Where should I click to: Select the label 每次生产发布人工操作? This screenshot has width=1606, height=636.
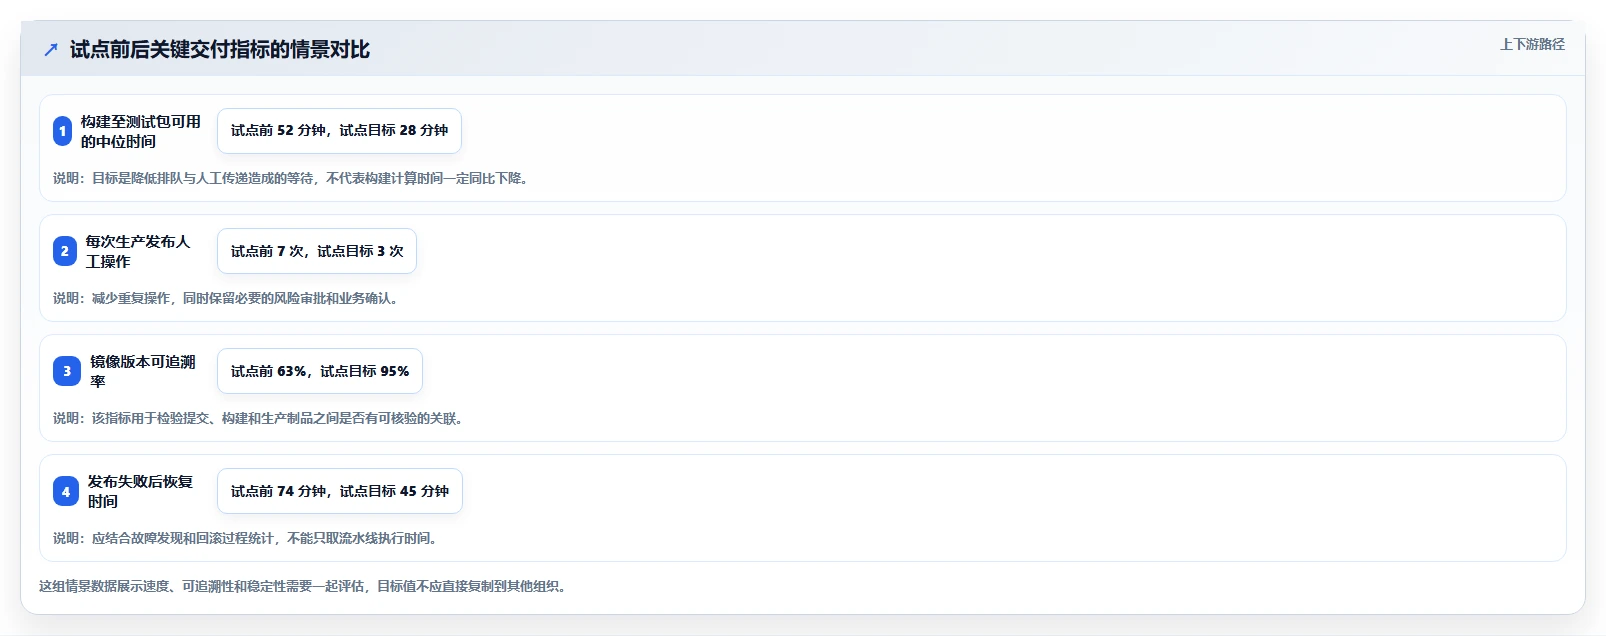[x=138, y=251]
